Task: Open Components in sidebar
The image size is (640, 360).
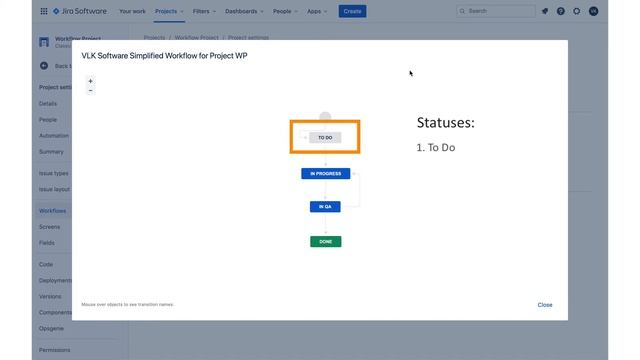Action: coord(55,312)
